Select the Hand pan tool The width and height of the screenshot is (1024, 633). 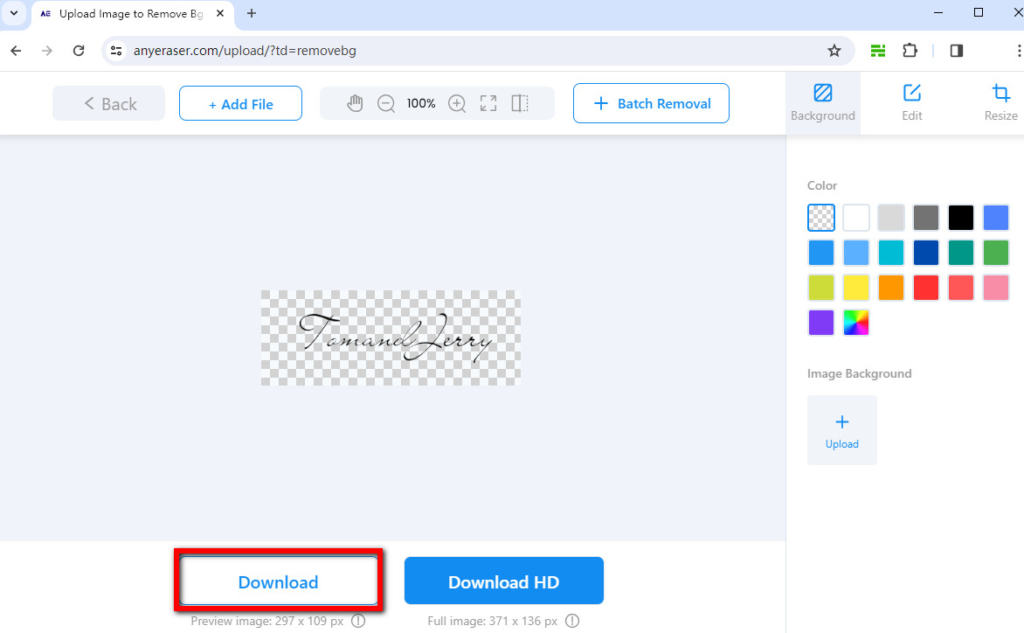pos(355,103)
